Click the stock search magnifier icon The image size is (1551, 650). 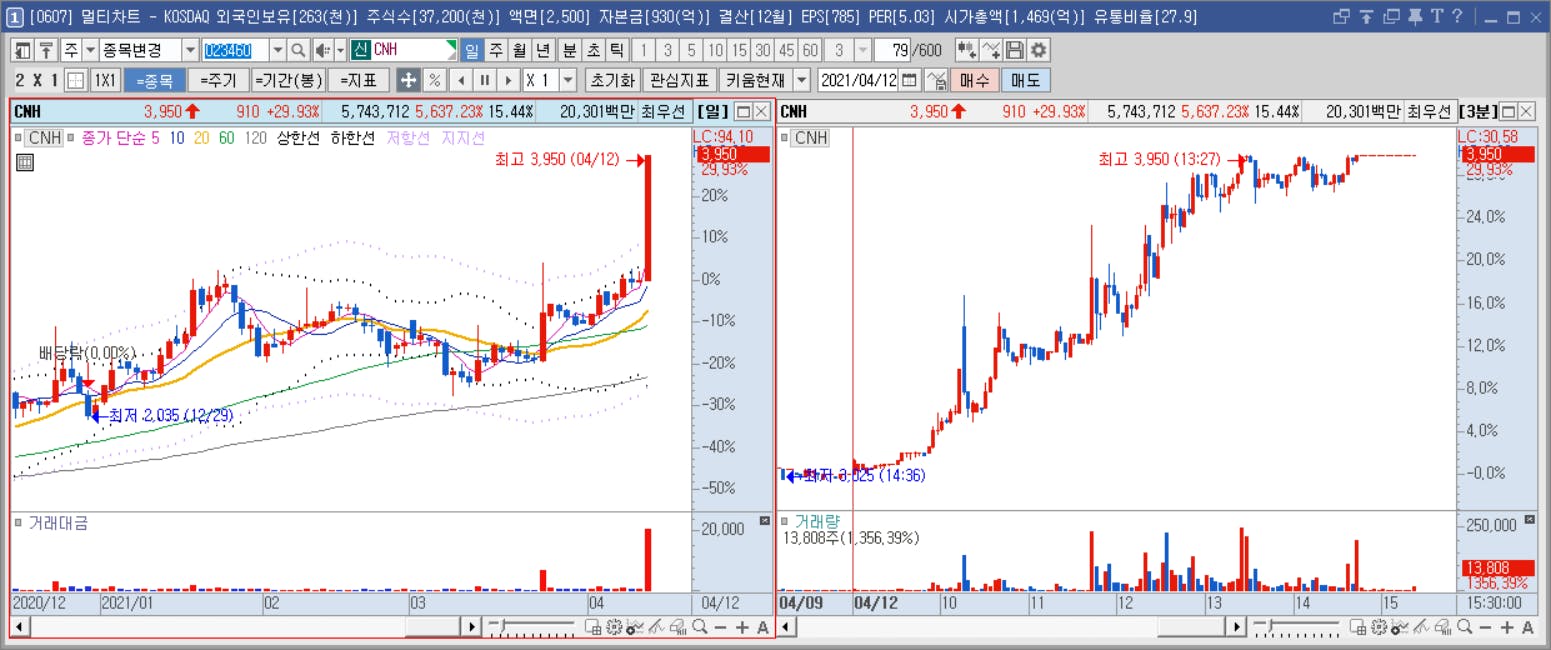pos(298,50)
